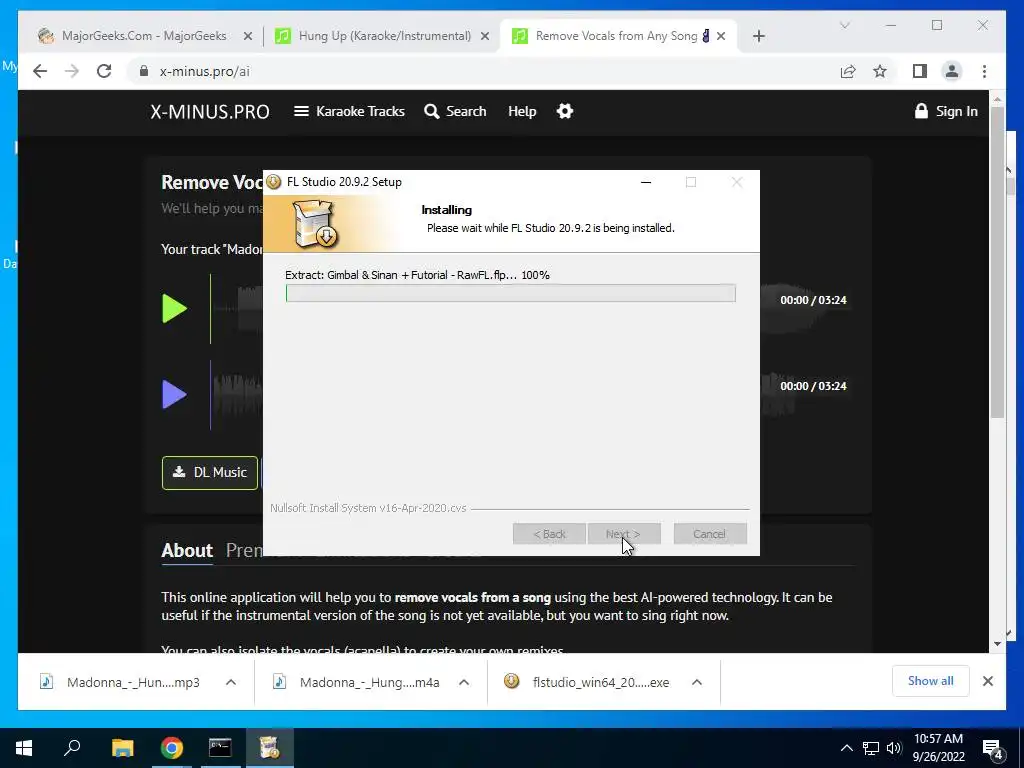Image resolution: width=1024 pixels, height=768 pixels.
Task: Click the volume speaker tray icon
Action: 894,748
